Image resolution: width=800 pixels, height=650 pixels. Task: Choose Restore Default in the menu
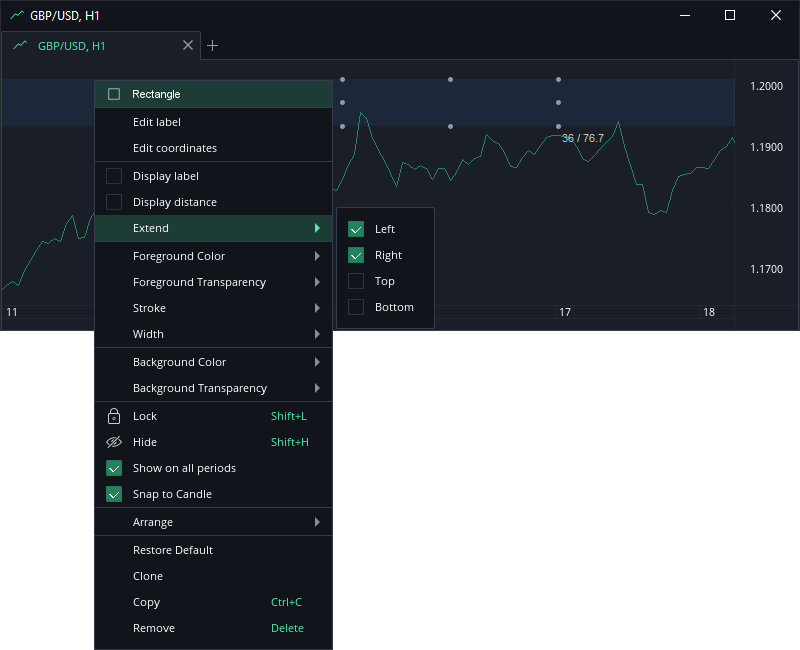(213, 550)
